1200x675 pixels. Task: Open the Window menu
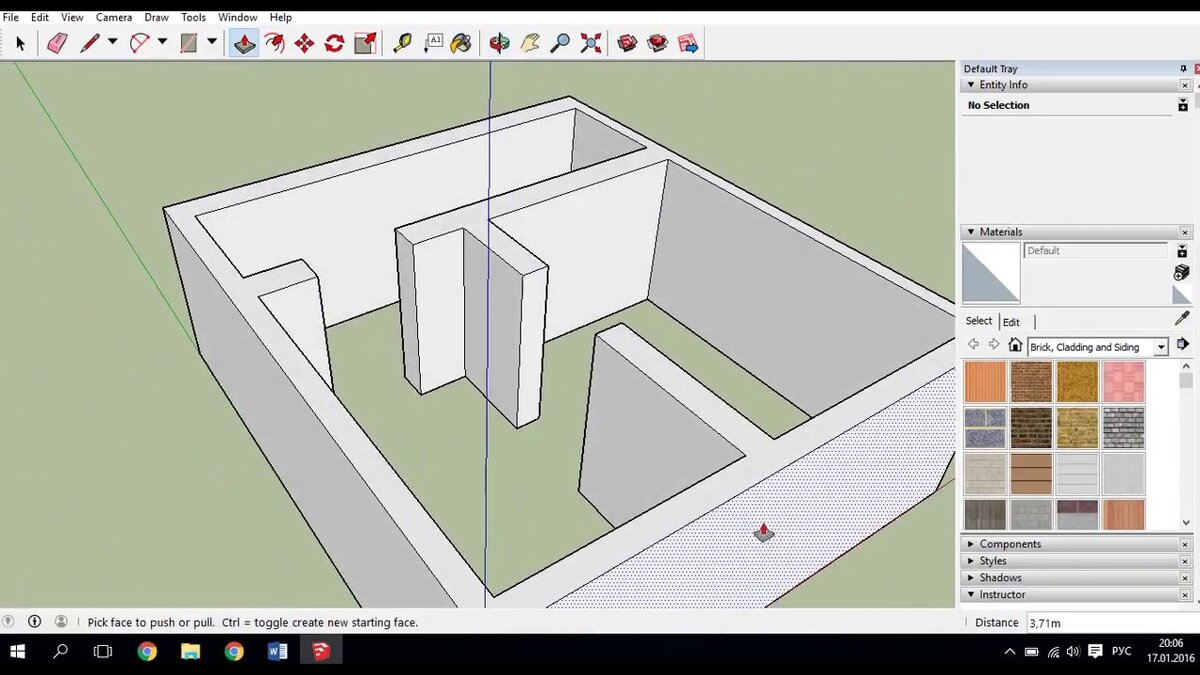238,17
